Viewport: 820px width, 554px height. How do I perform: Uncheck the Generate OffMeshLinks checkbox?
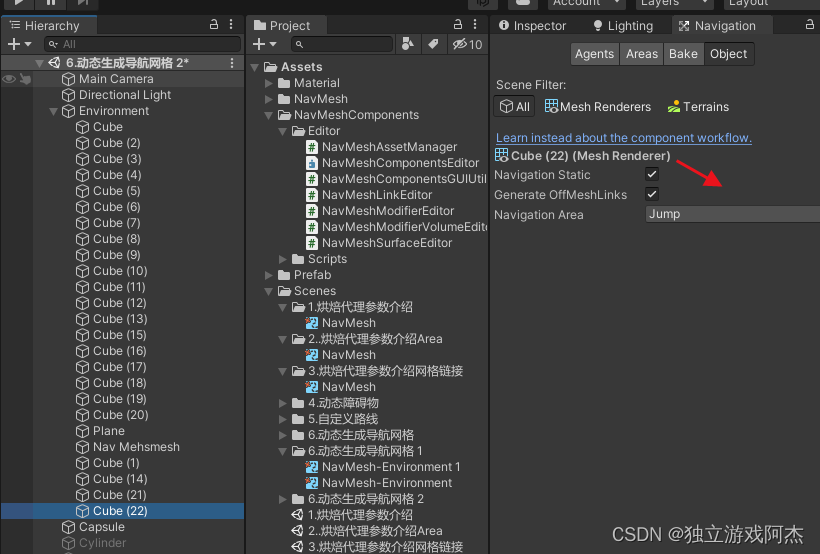coord(652,194)
